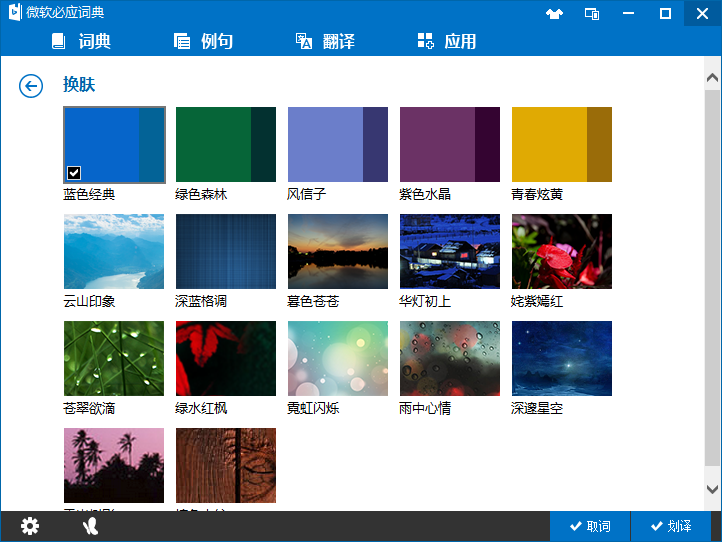
Task: Go back using the circular arrow button
Action: coord(31,86)
